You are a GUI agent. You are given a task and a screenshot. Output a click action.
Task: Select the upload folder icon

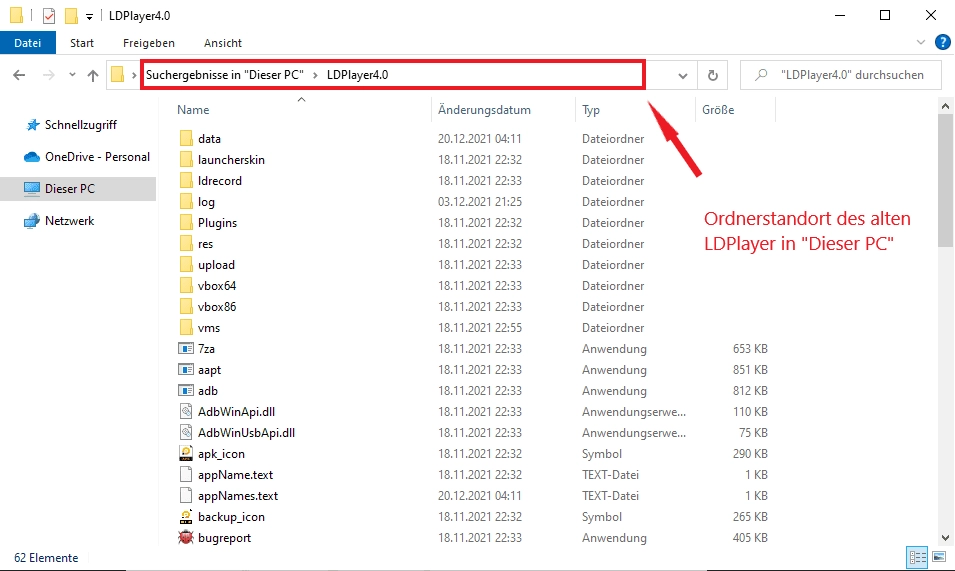click(x=186, y=265)
